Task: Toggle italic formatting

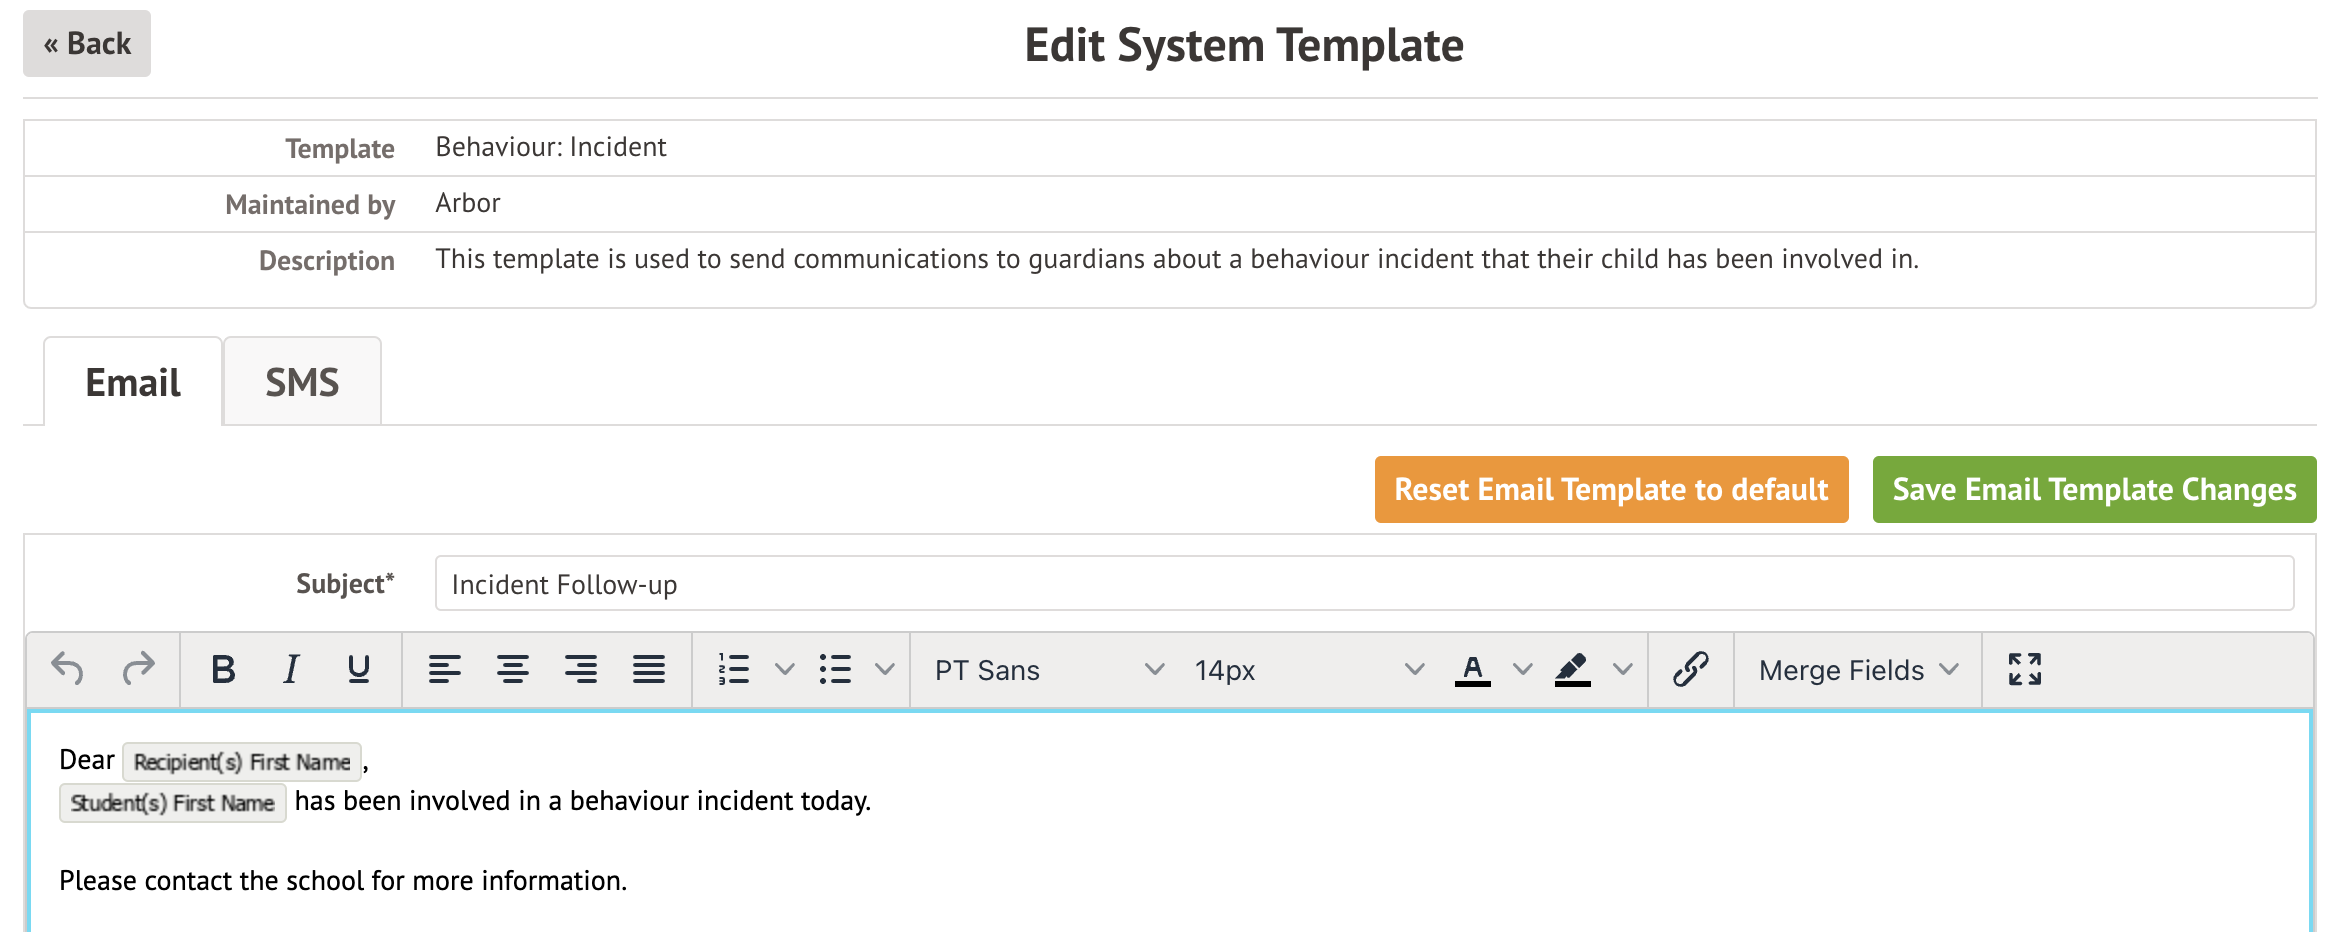Action: coord(291,669)
